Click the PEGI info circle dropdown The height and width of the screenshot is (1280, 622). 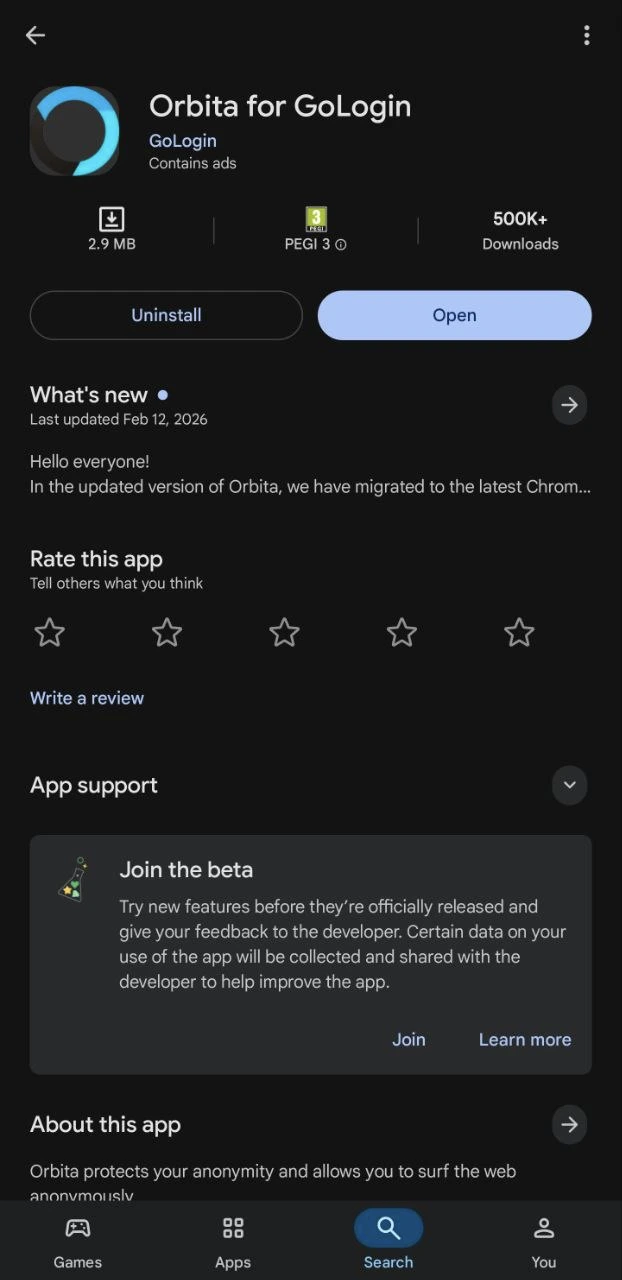(x=341, y=244)
